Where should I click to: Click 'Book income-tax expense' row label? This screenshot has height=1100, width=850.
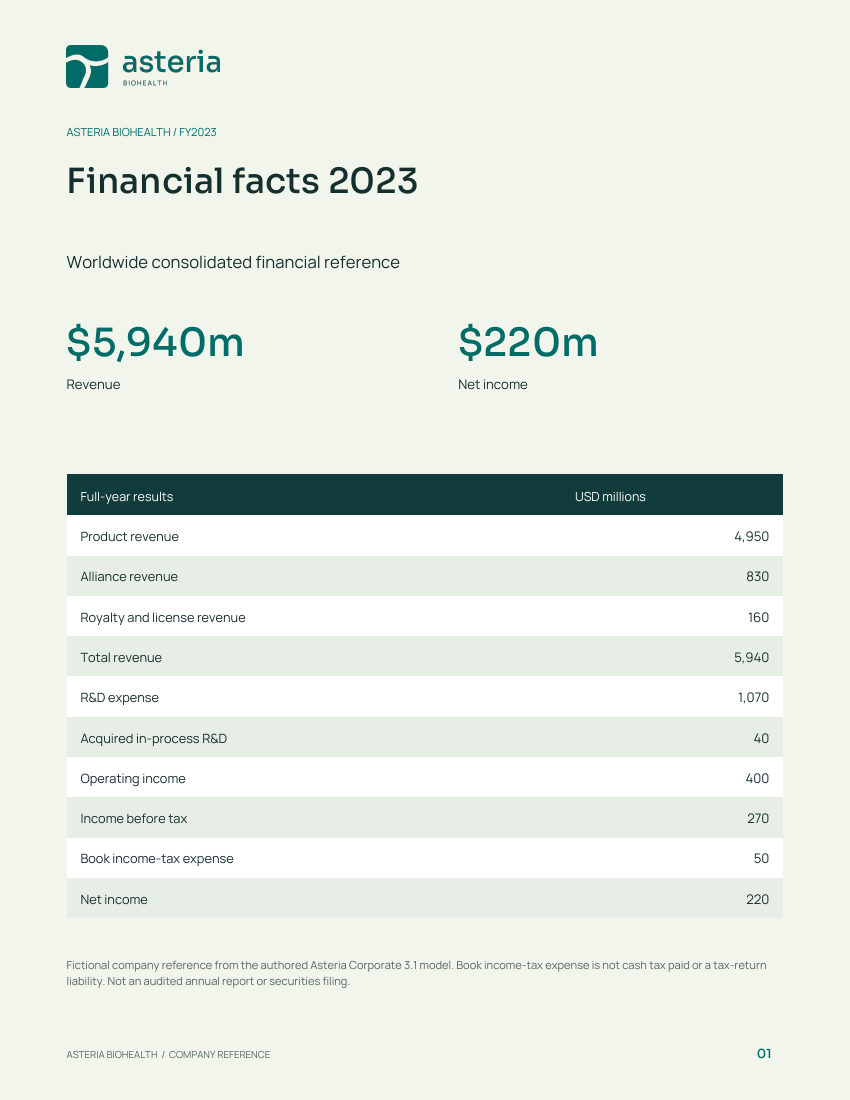tap(156, 859)
